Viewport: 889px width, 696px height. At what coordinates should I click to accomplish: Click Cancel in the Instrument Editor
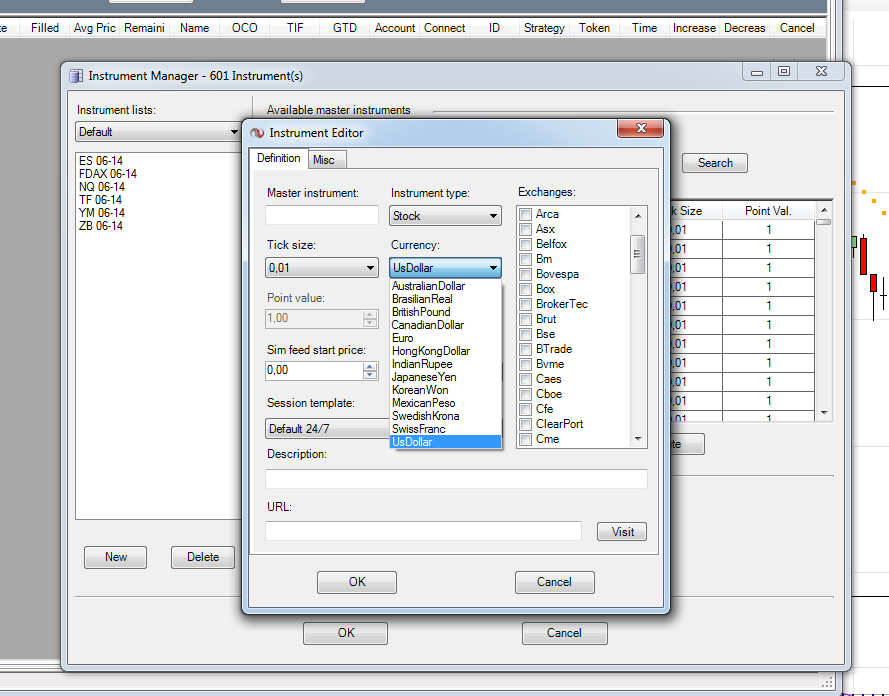coord(554,582)
